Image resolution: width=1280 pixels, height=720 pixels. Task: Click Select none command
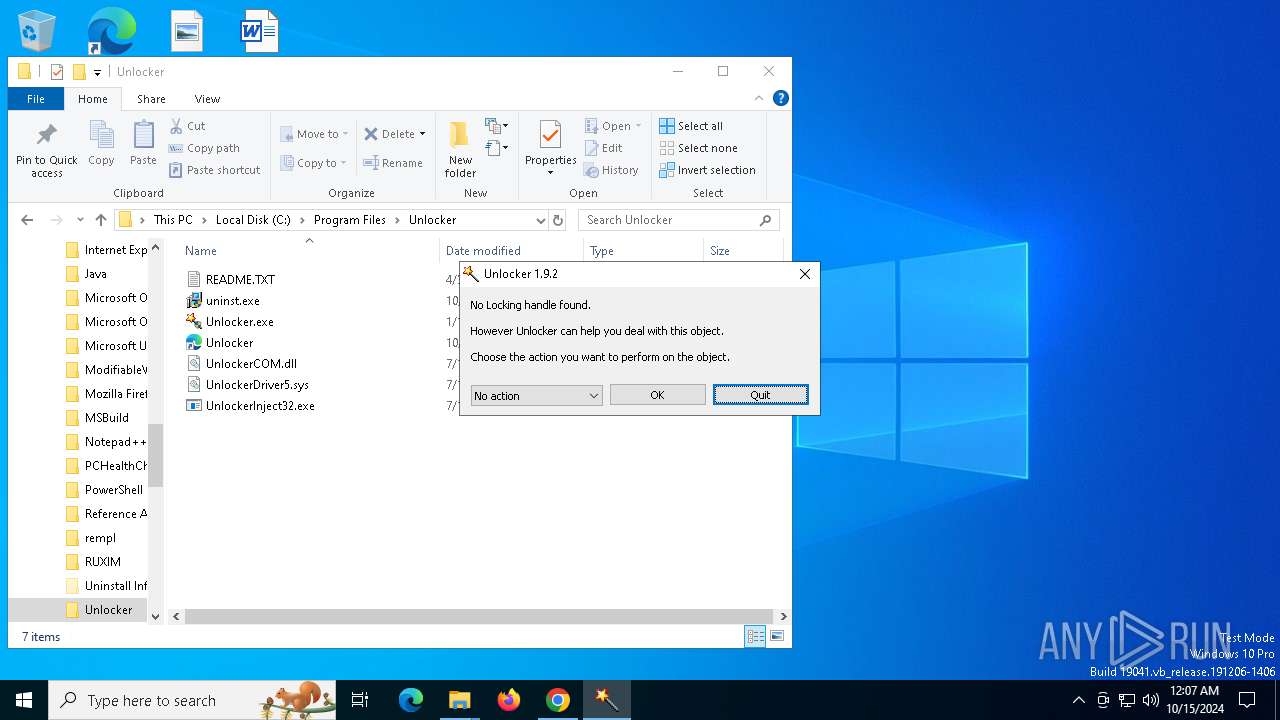(698, 148)
